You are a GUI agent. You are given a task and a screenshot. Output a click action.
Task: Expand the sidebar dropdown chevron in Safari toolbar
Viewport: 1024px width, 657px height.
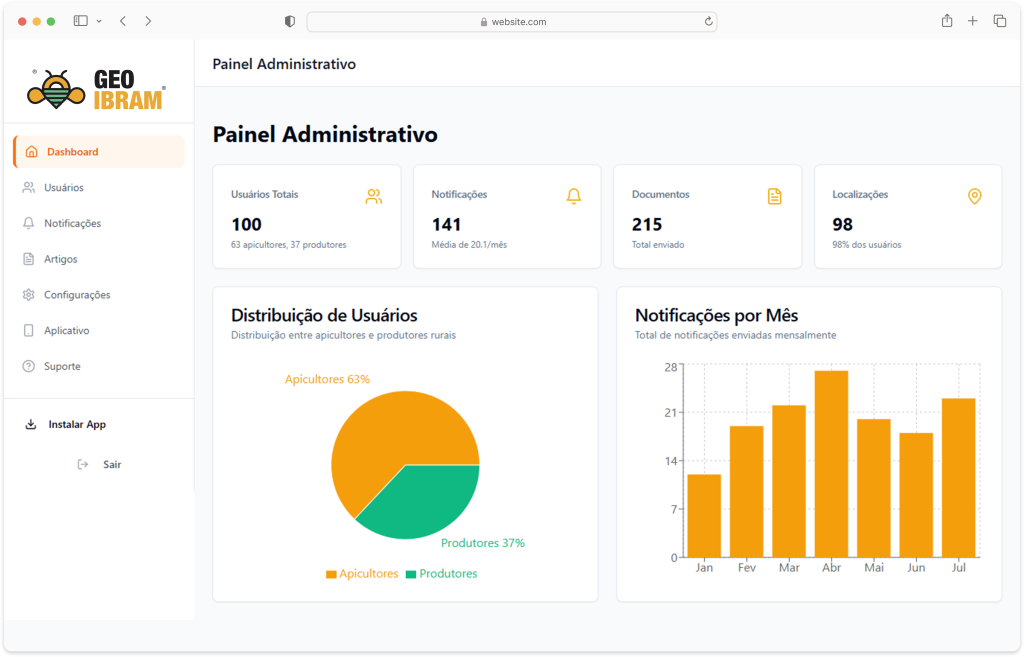coord(99,21)
